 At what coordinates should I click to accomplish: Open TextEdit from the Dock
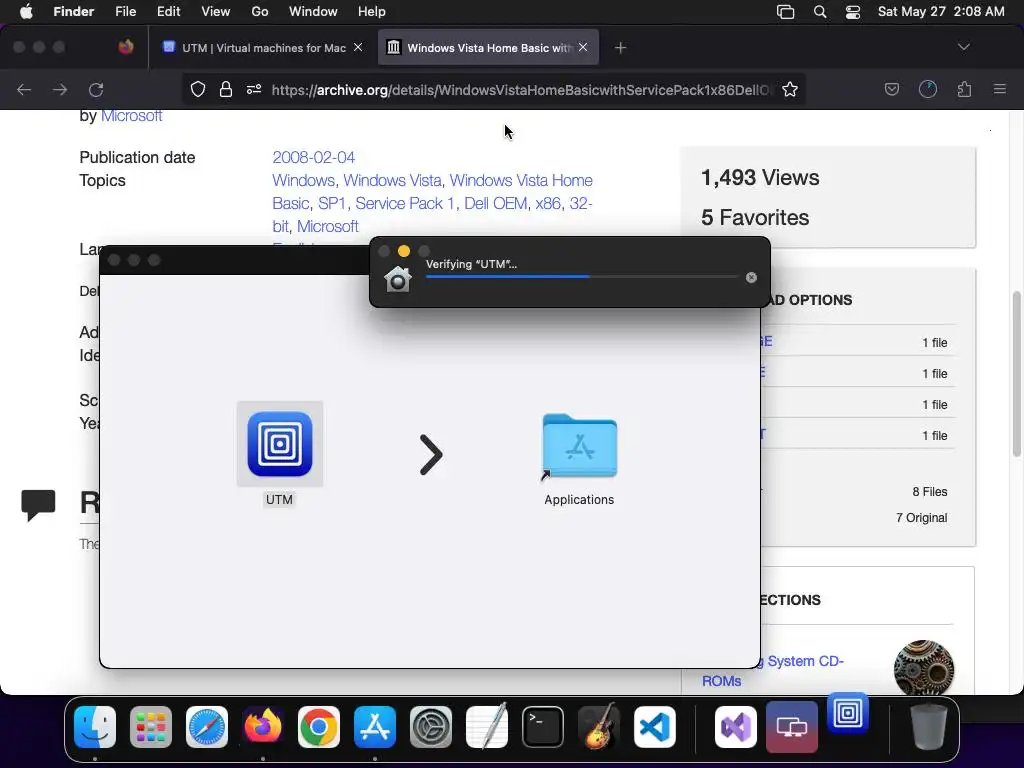487,727
